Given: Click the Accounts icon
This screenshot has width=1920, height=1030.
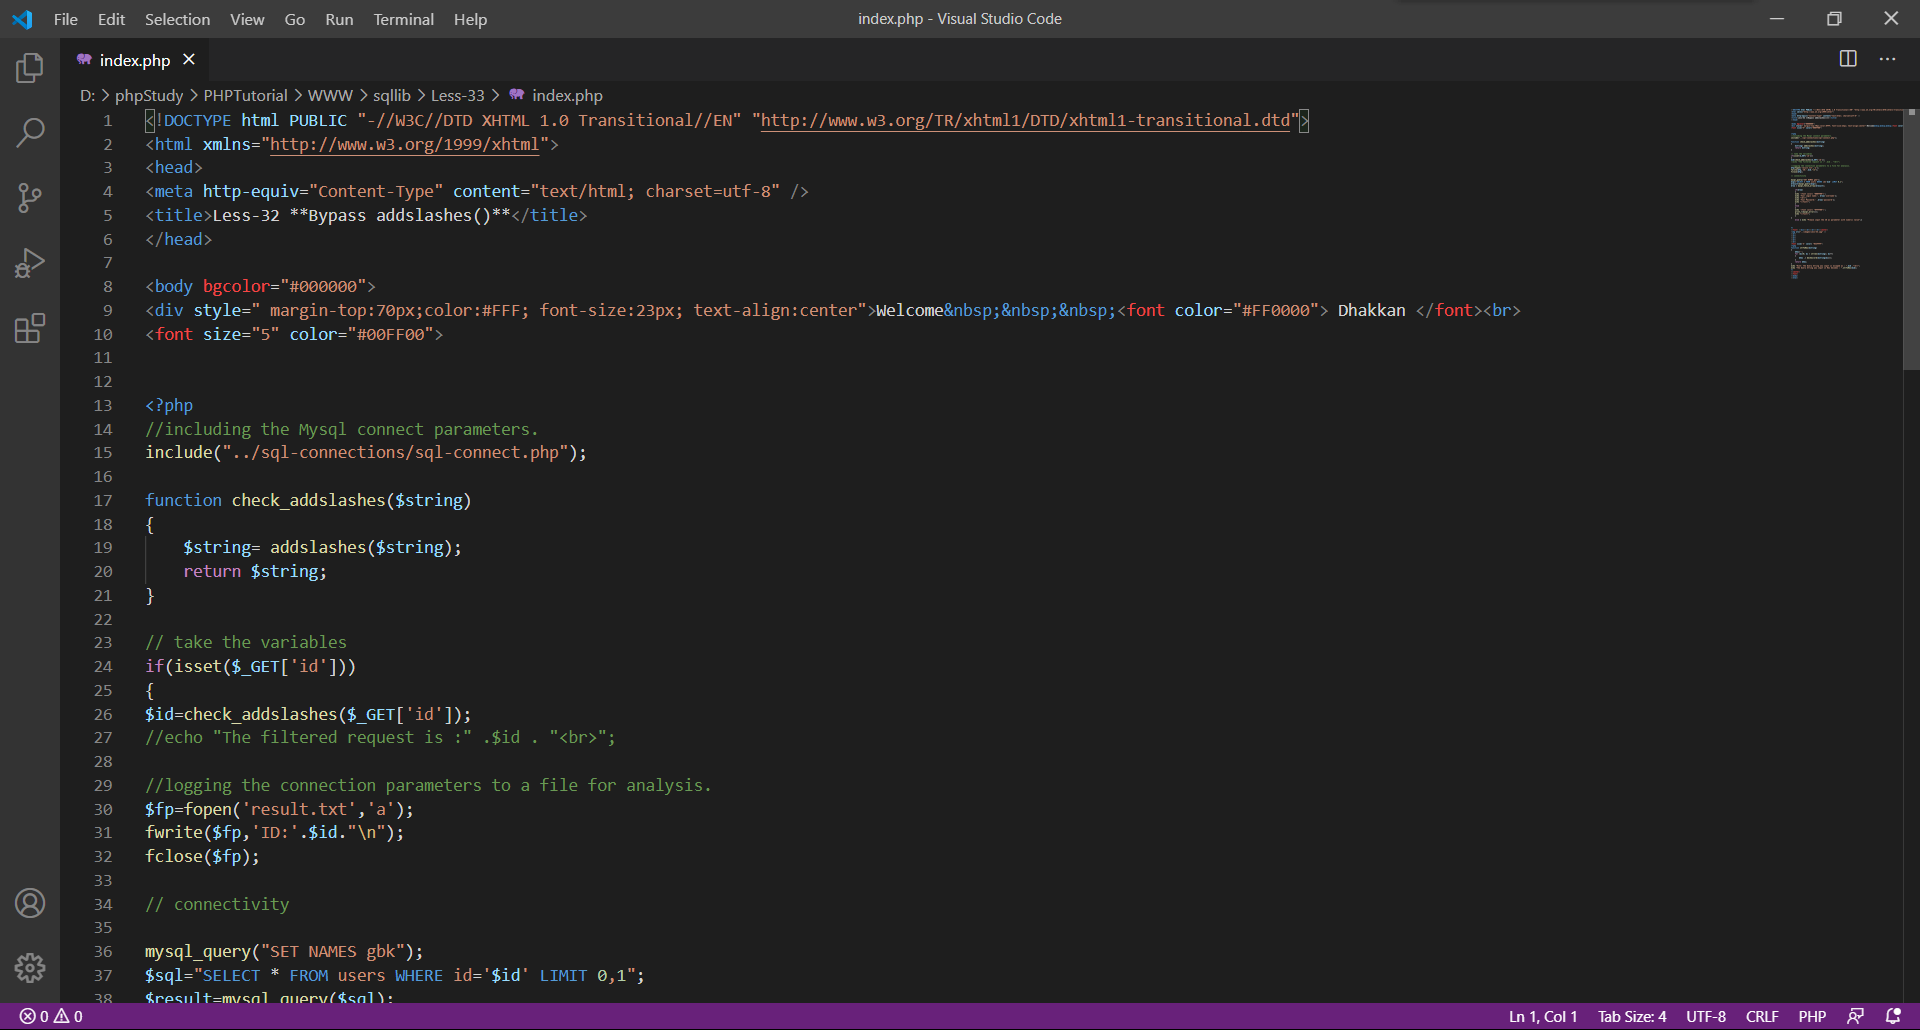Looking at the screenshot, I should click(30, 903).
